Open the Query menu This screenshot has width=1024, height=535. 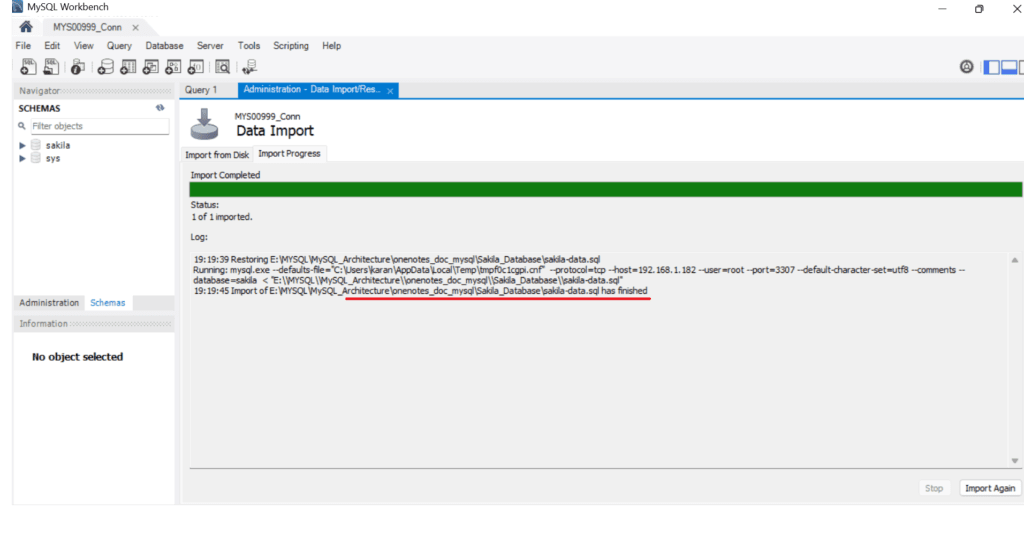pos(119,46)
